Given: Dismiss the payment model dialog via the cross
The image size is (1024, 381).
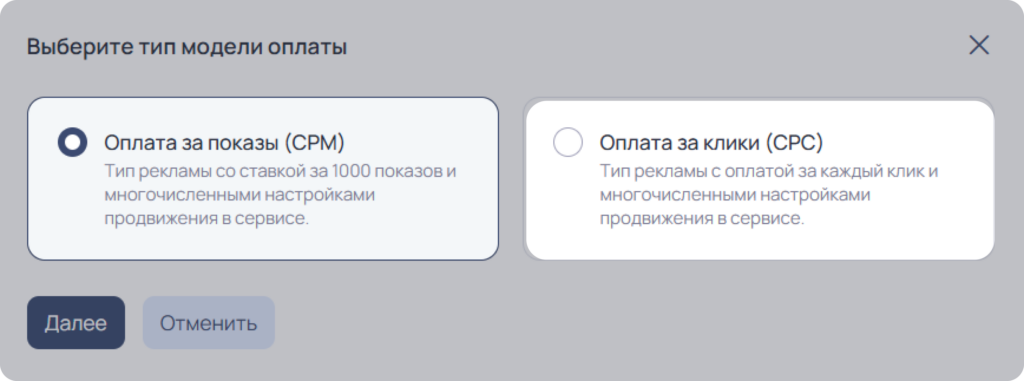Looking at the screenshot, I should point(979,45).
